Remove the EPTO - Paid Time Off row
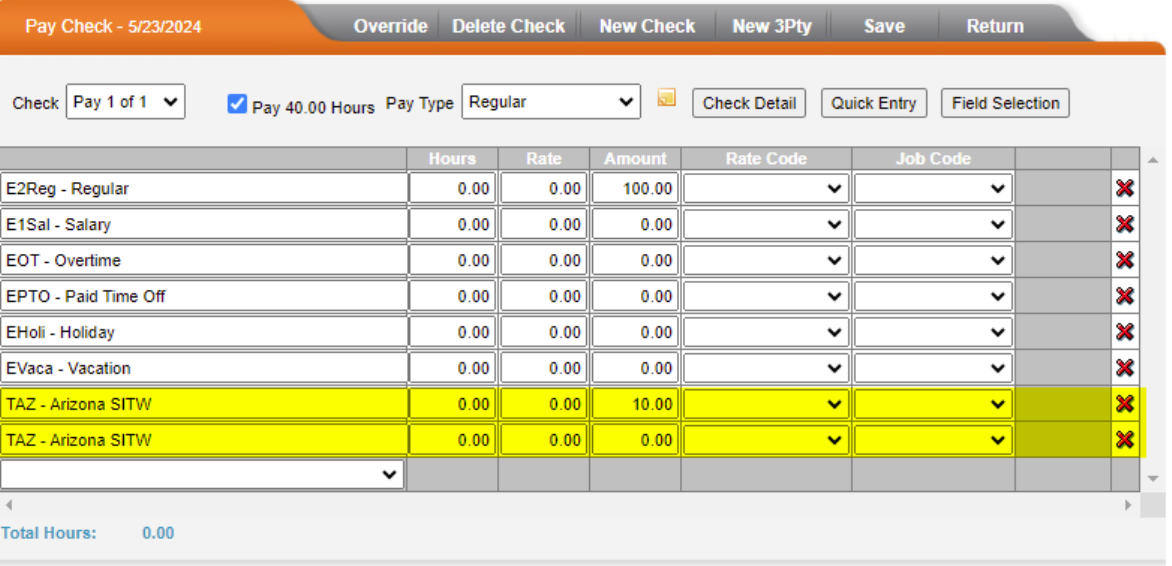The height and width of the screenshot is (566, 1172). (1124, 296)
